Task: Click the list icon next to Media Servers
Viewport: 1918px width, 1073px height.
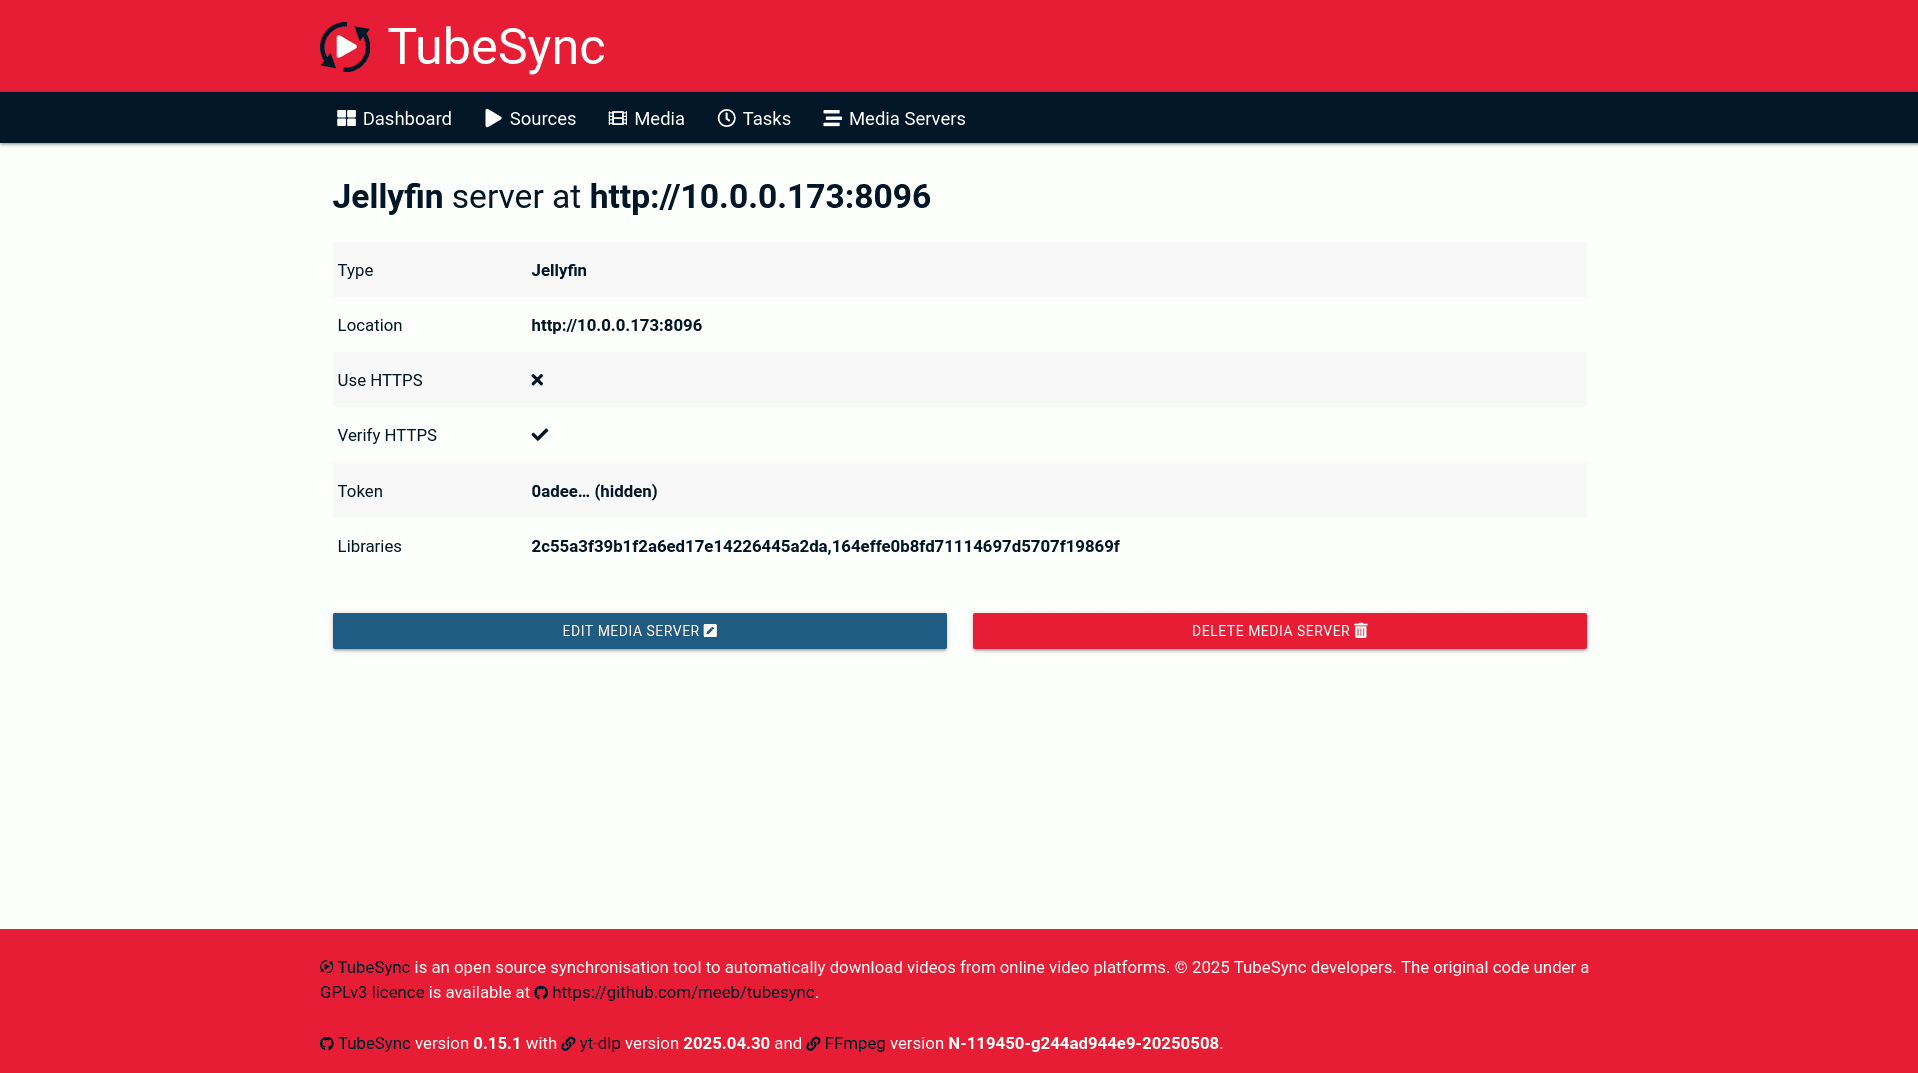Action: tap(831, 118)
